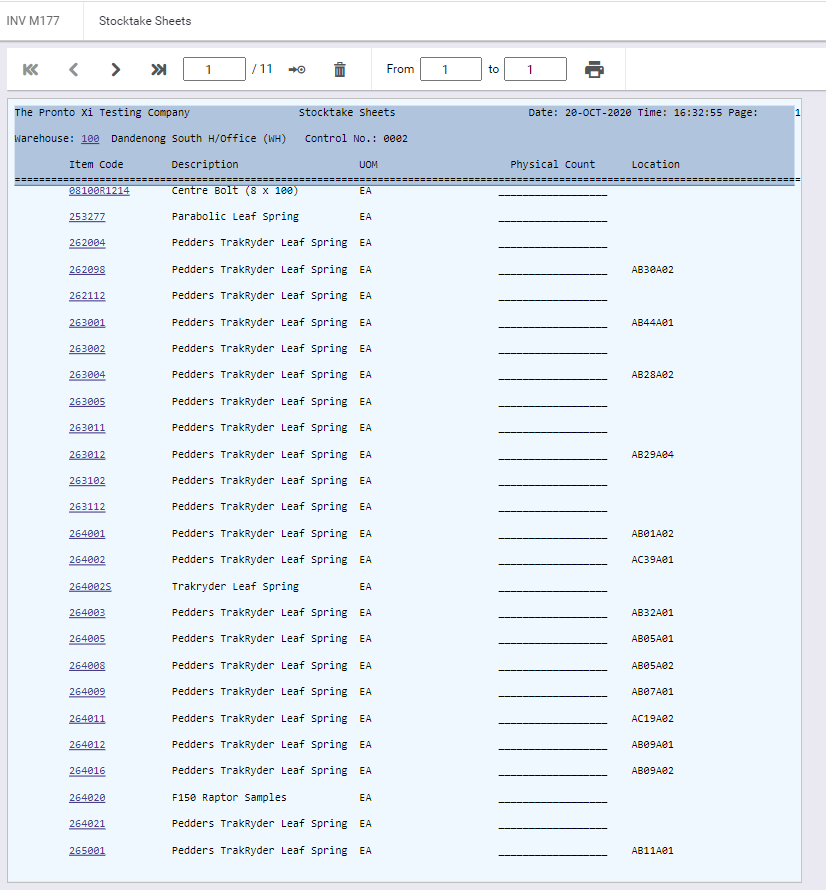Click the 'Physical Count' column header
Screen dimensions: 826x890
(552, 165)
